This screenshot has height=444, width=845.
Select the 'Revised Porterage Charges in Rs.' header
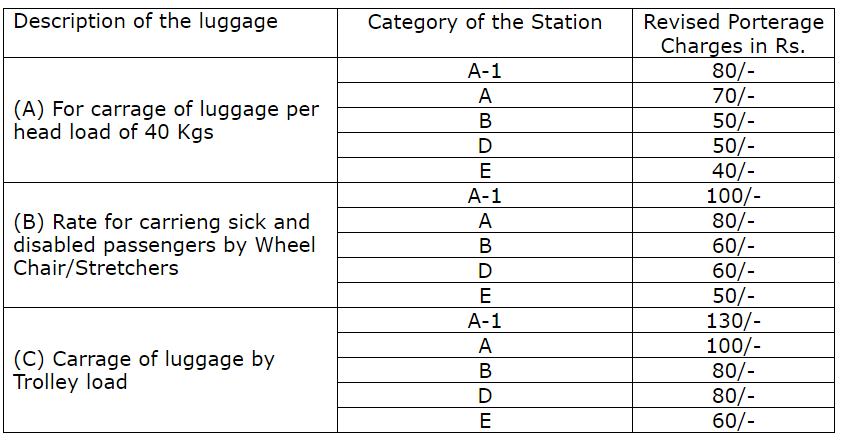tap(733, 34)
